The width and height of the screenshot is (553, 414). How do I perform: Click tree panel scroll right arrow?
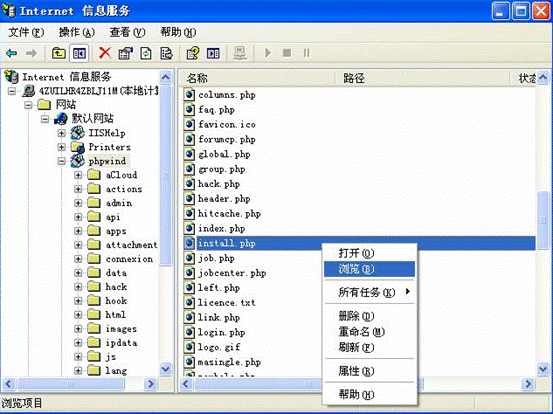pyautogui.click(x=151, y=384)
